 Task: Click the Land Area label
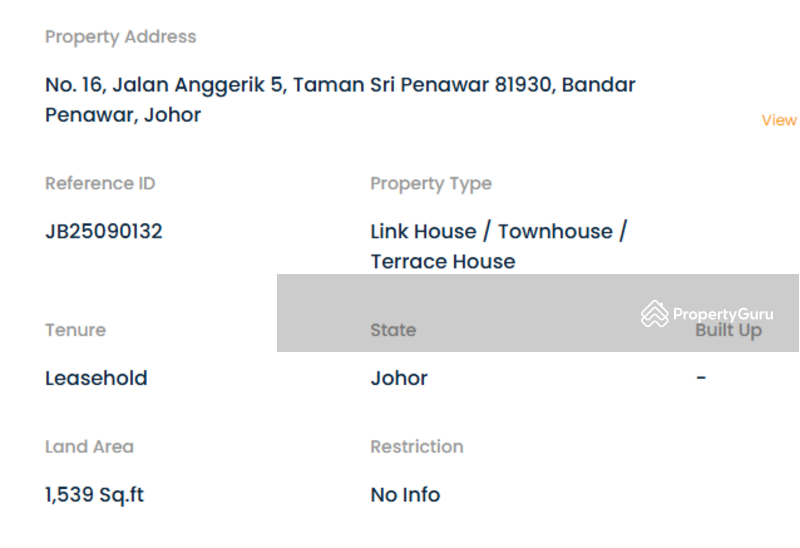89,446
